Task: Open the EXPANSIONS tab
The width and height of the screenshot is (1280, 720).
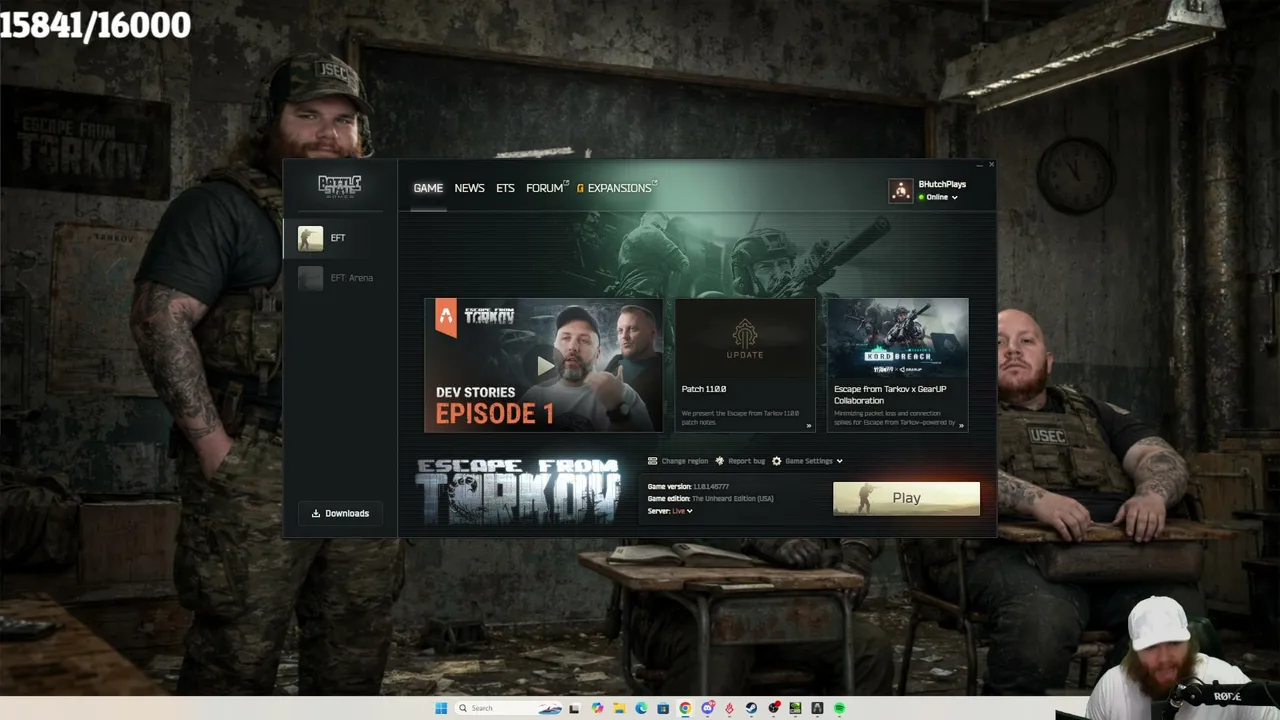Action: (617, 188)
